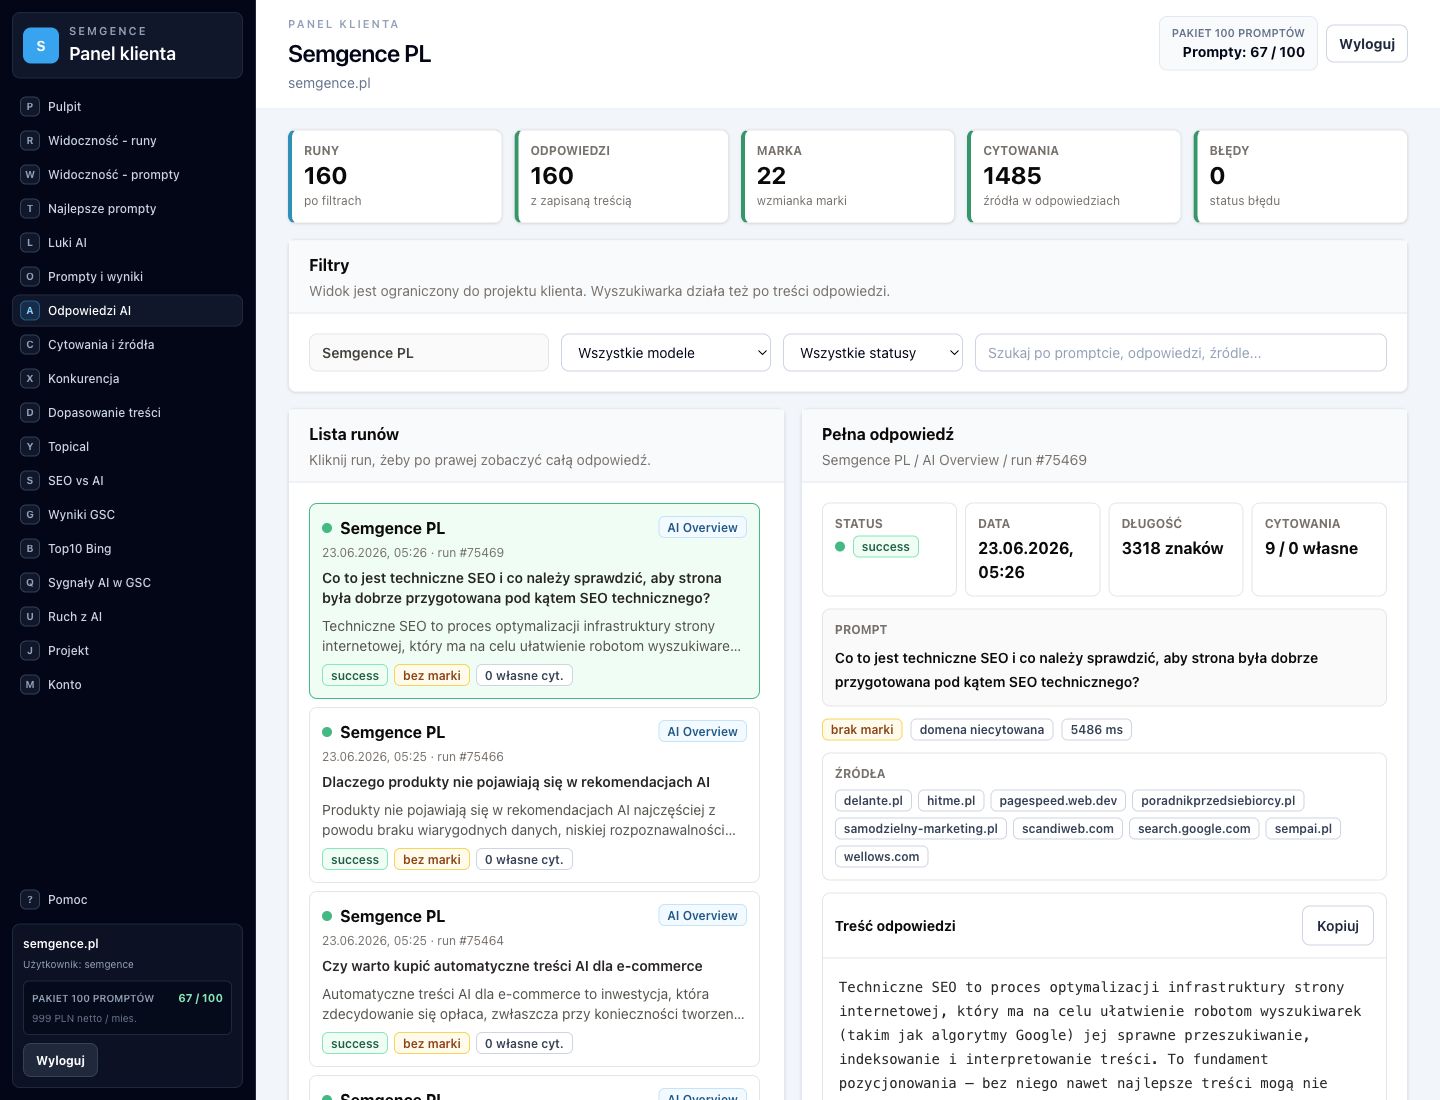This screenshot has width=1440, height=1100.
Task: Click the search.google.com source chip
Action: pyautogui.click(x=1194, y=829)
